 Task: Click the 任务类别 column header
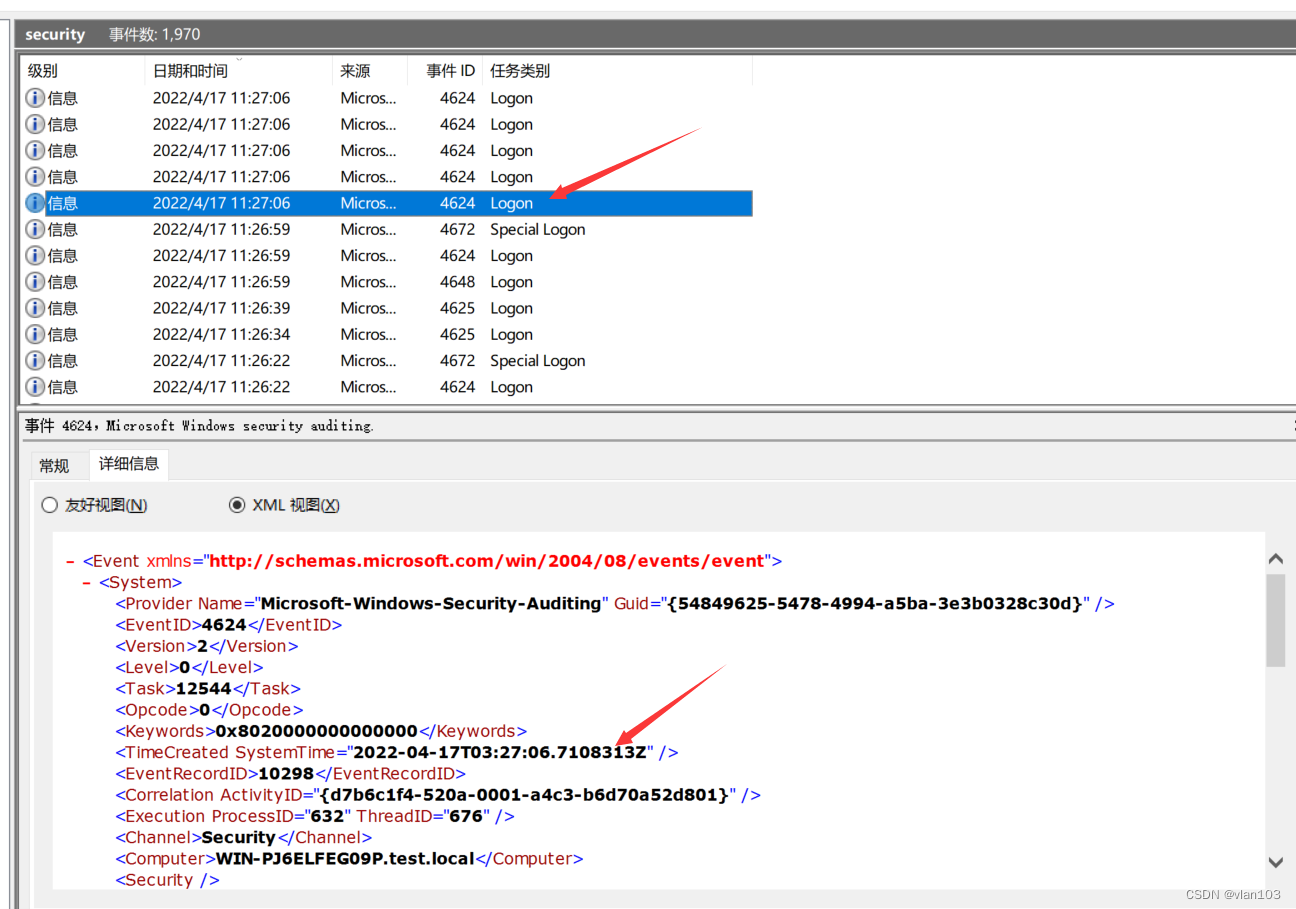click(x=520, y=71)
